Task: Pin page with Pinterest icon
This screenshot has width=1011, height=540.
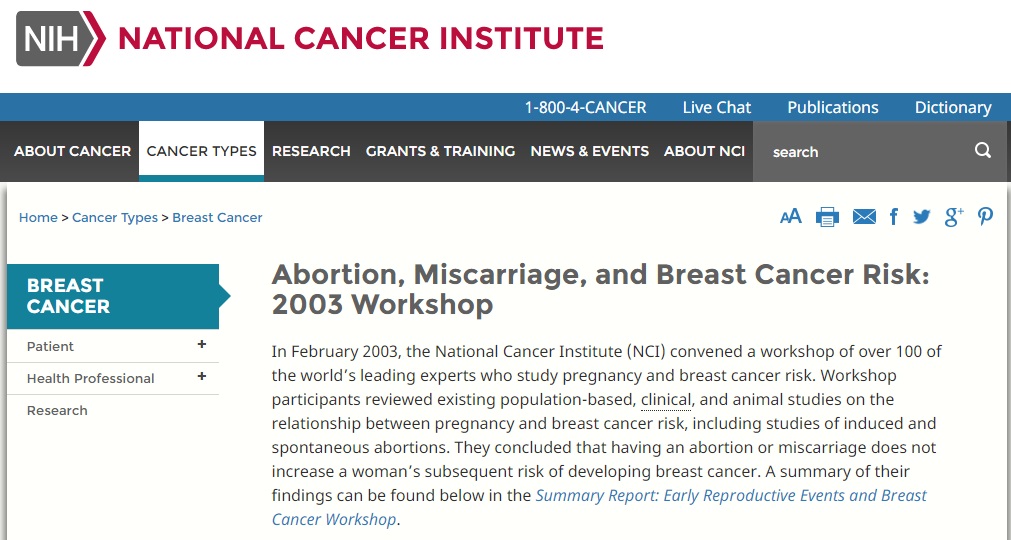Action: (985, 217)
